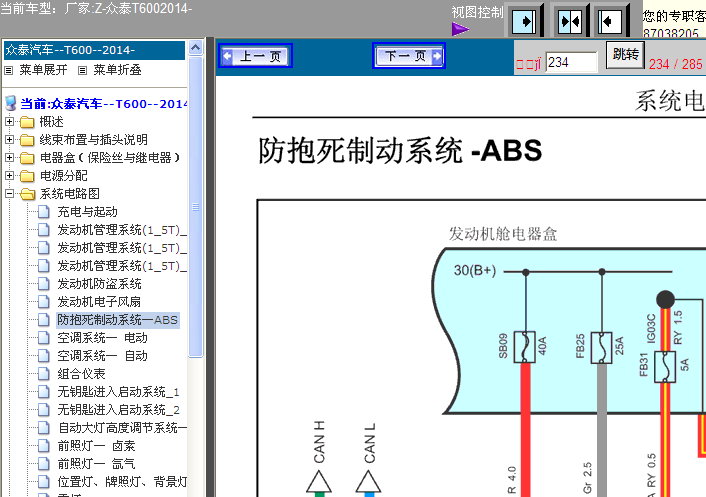
Task: Open 自动大灯高度调节系统 page
Action: (122, 428)
